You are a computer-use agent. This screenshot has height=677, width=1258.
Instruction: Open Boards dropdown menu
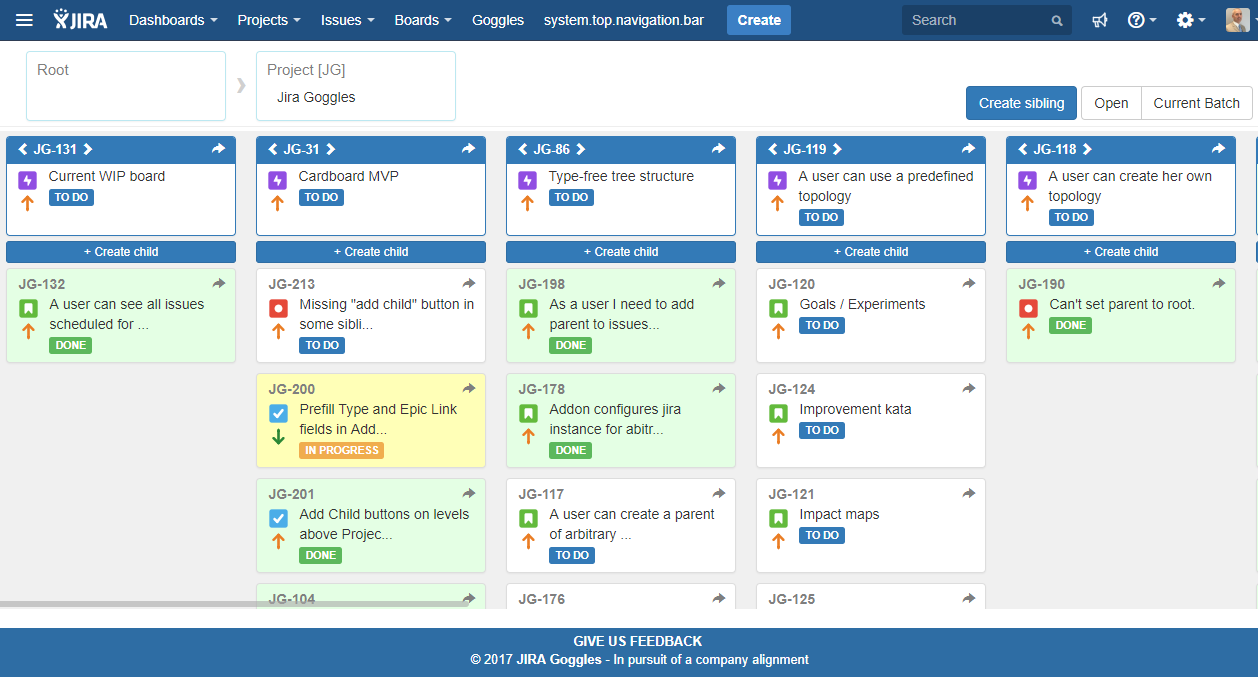[423, 20]
